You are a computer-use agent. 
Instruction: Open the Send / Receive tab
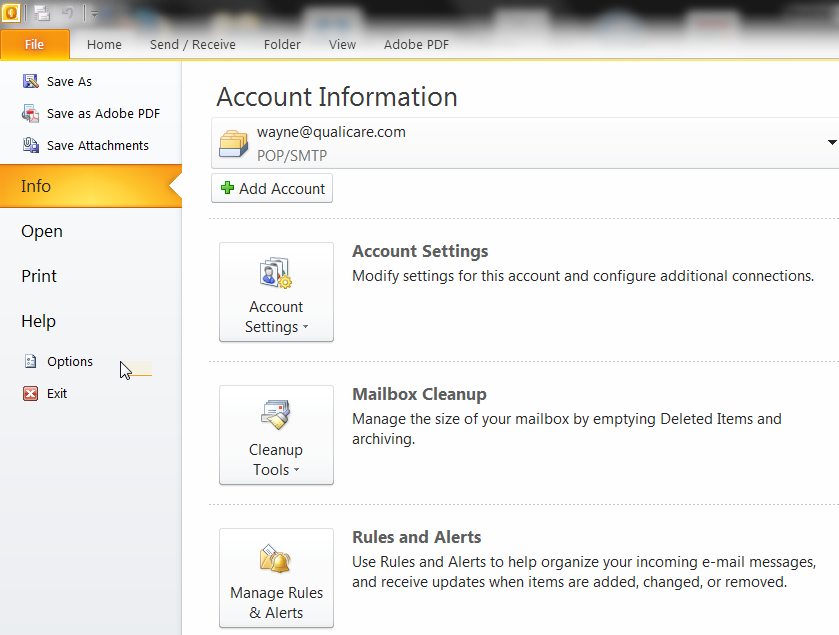coord(193,45)
